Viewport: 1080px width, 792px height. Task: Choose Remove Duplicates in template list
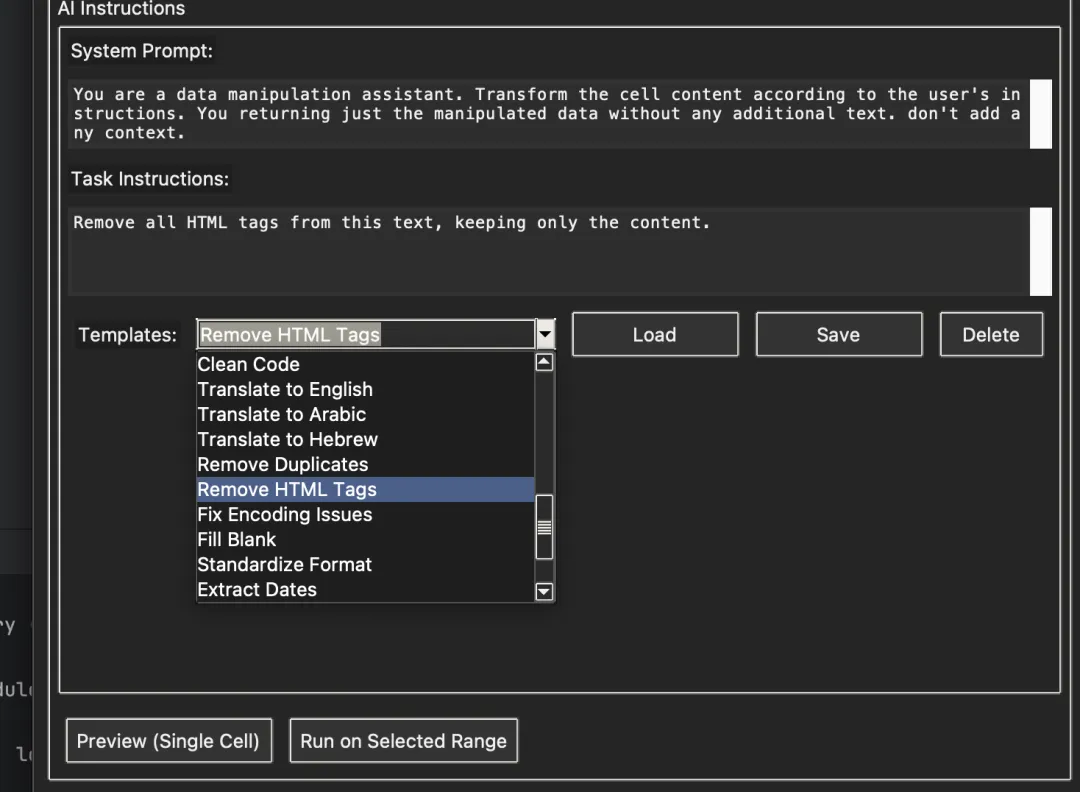click(x=283, y=464)
